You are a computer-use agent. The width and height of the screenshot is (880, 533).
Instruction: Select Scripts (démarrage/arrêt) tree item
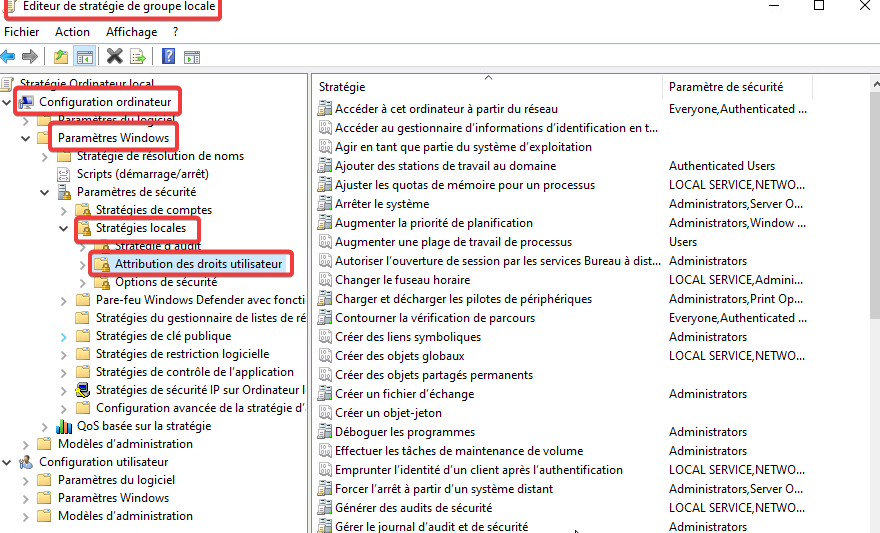(x=142, y=174)
